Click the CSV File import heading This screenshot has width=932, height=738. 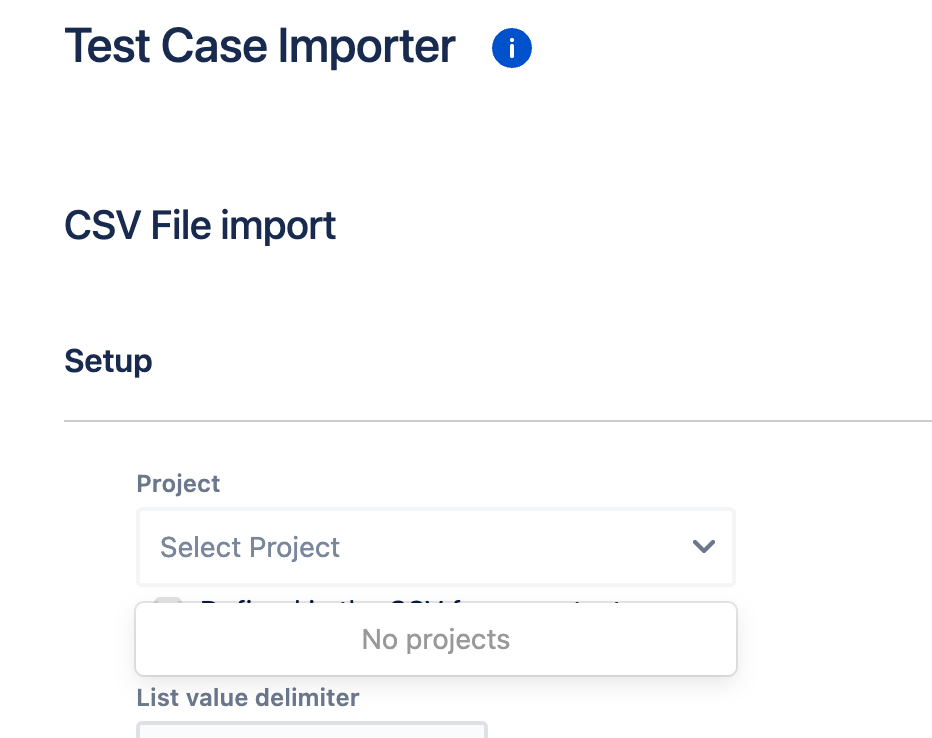tap(200, 226)
